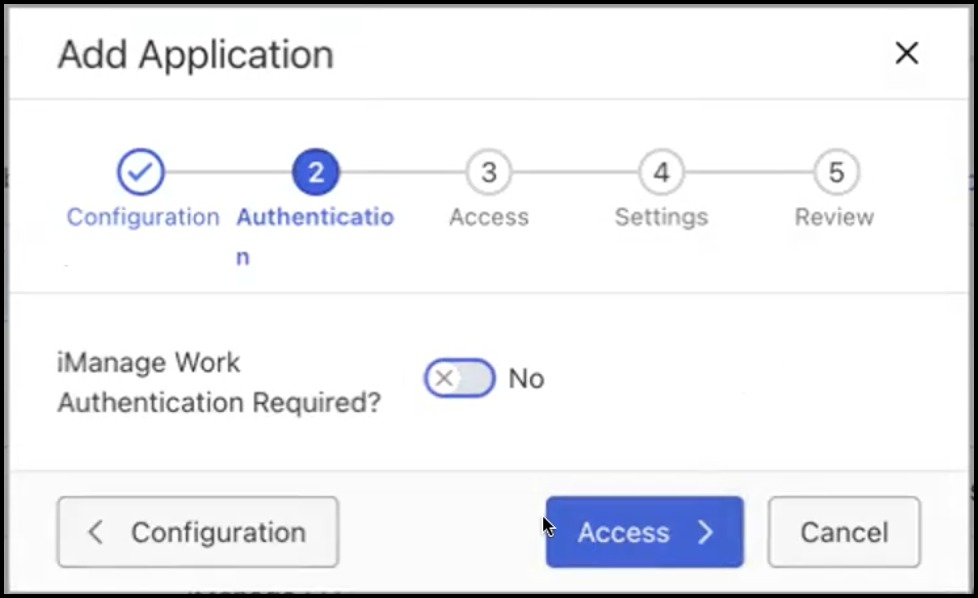Click the step 2 circle icon
The height and width of the screenshot is (598, 978).
pos(315,173)
